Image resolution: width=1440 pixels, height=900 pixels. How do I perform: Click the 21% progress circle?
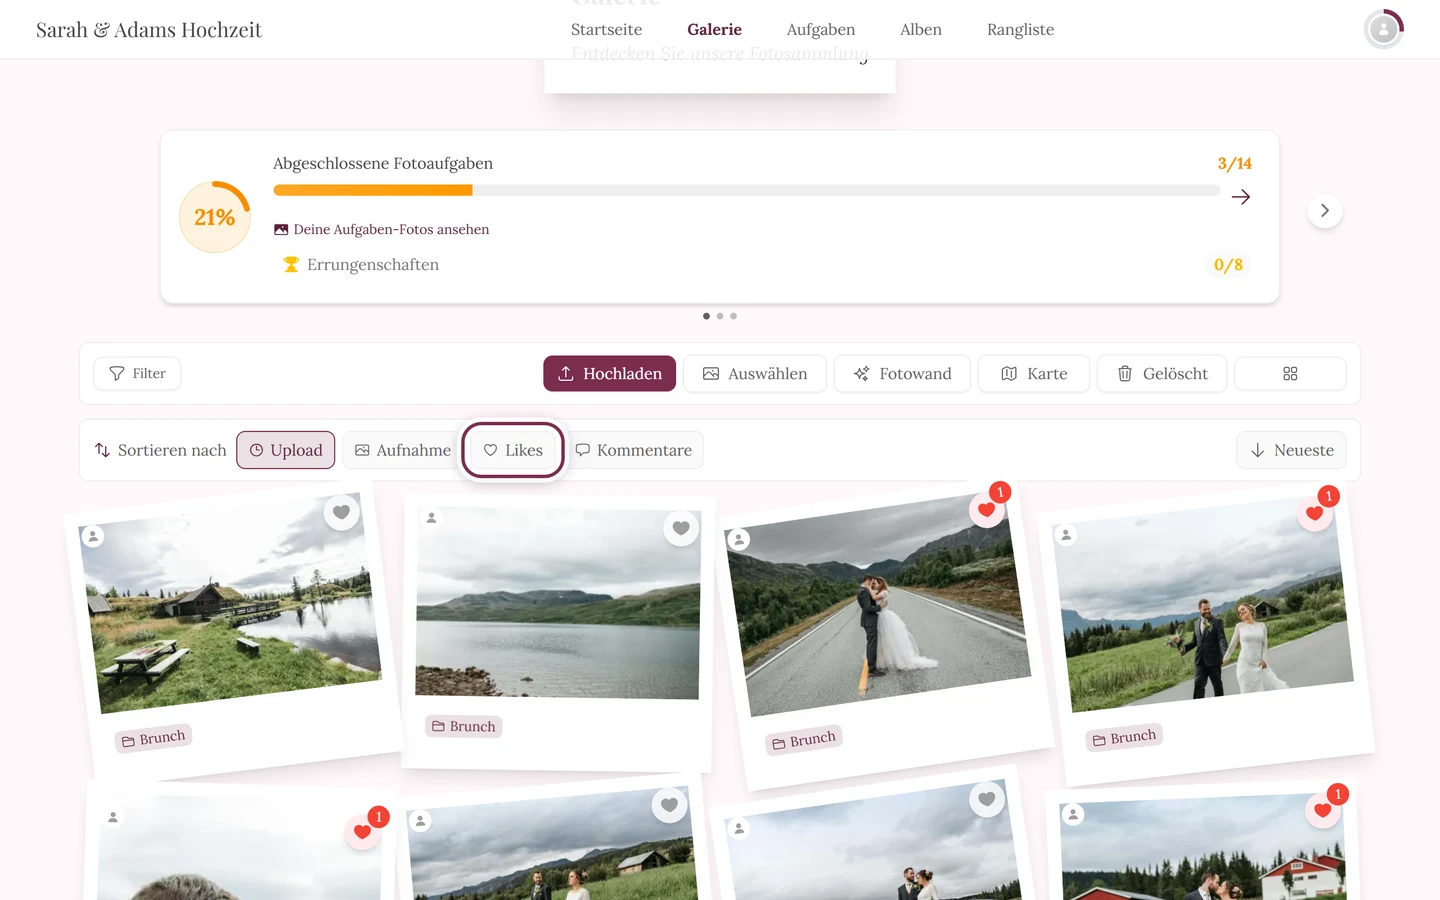(214, 217)
